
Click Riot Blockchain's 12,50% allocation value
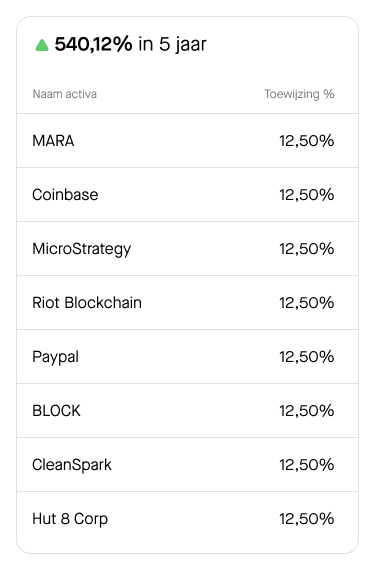306,303
